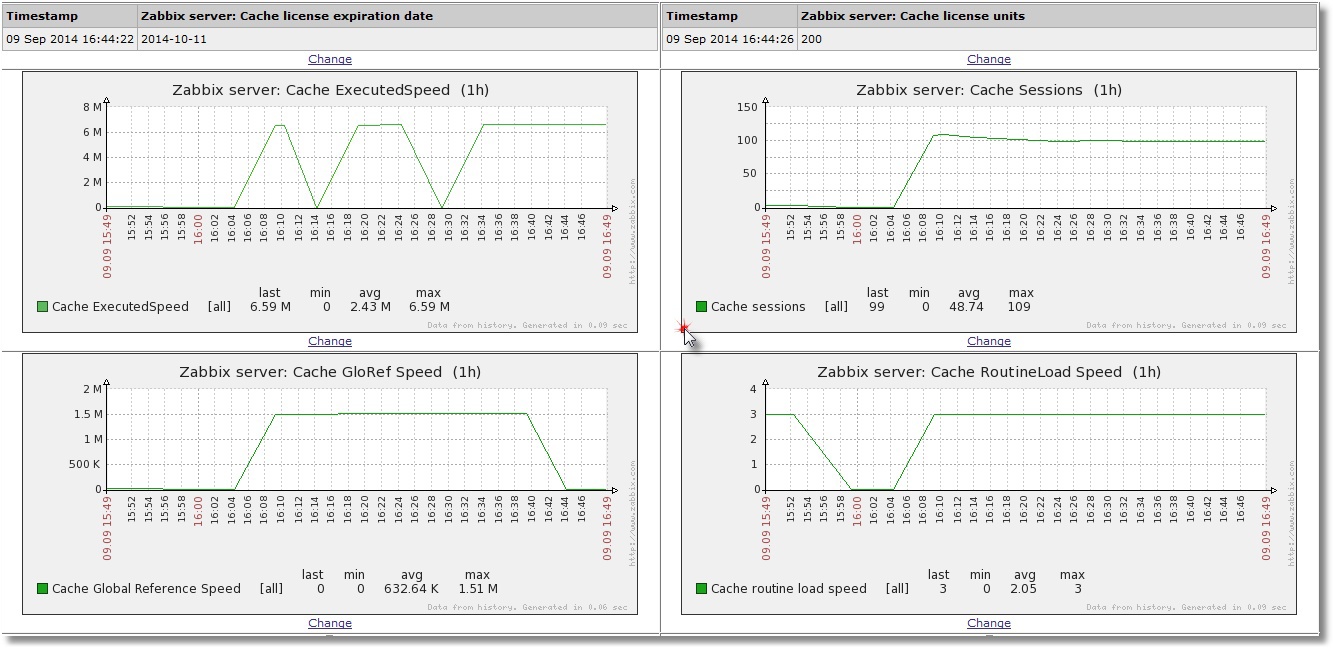Click the Cache sessions green legend square
Viewport: 1334px width, 650px height.
701,307
